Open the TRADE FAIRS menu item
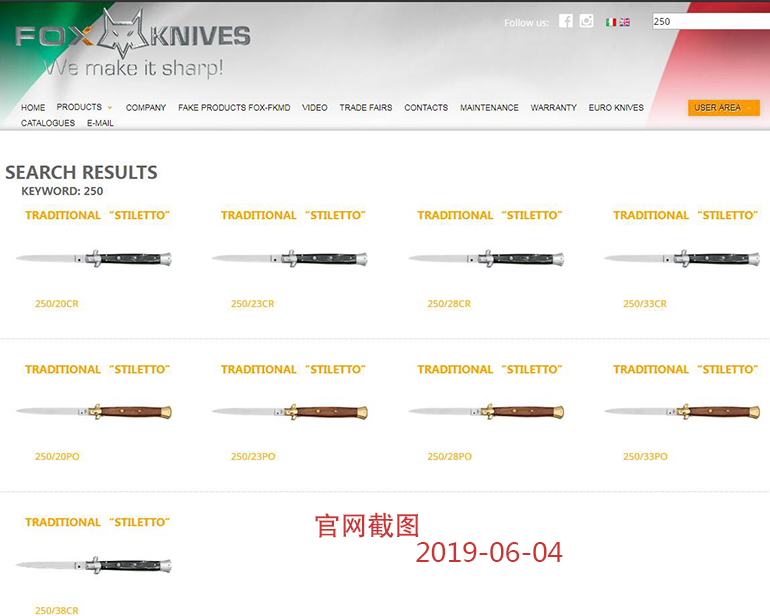Image resolution: width=770 pixels, height=616 pixels. coord(366,108)
